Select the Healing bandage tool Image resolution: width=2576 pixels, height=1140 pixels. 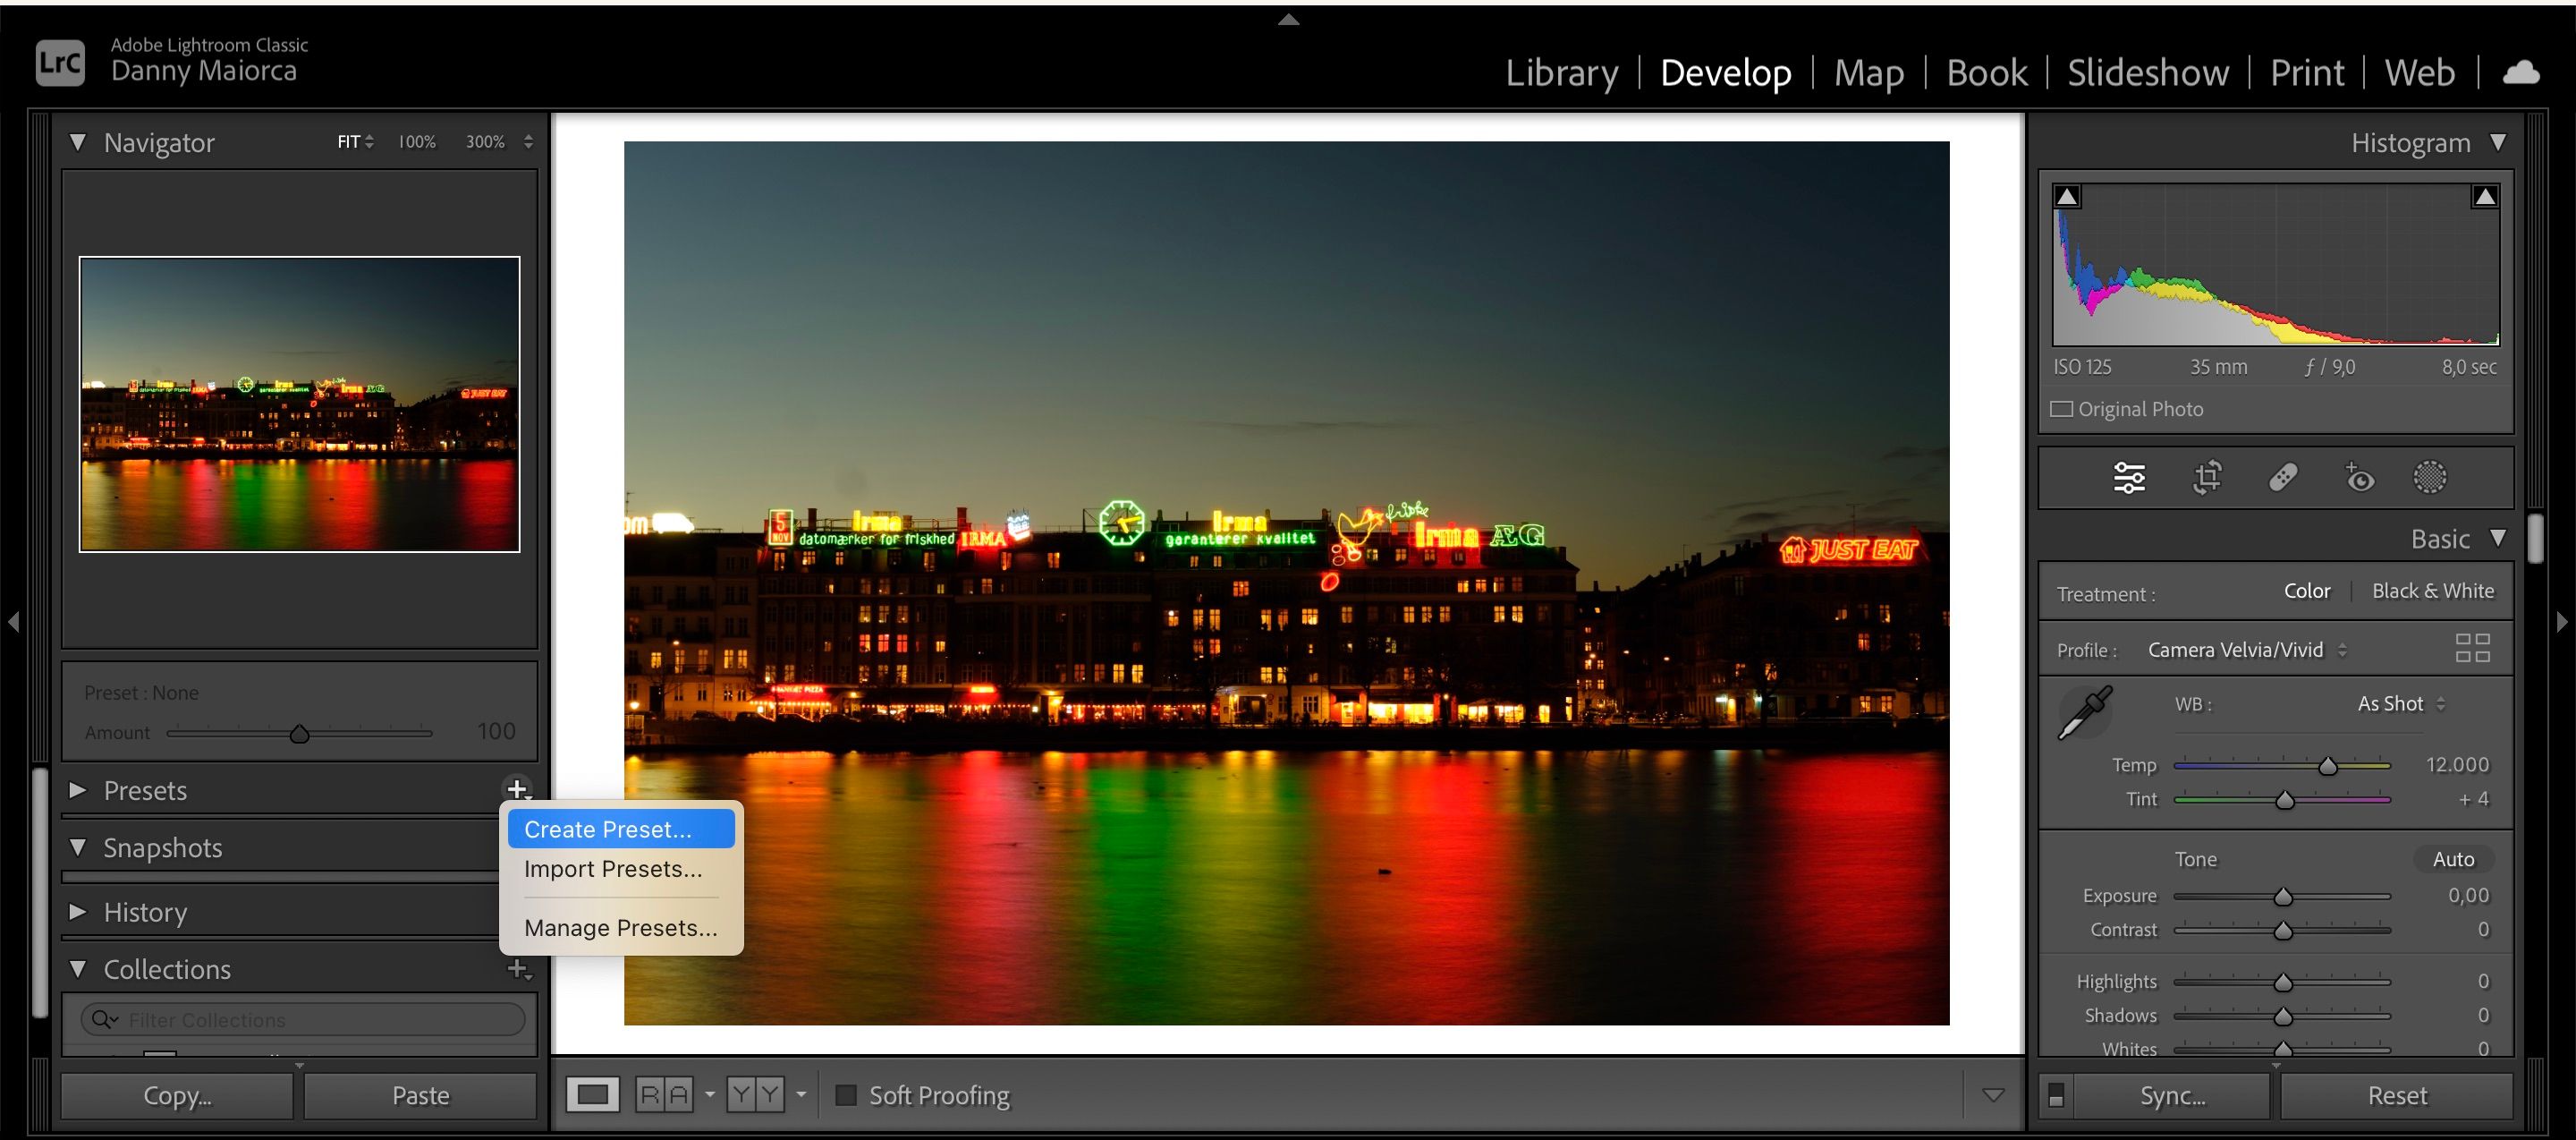[x=2283, y=478]
